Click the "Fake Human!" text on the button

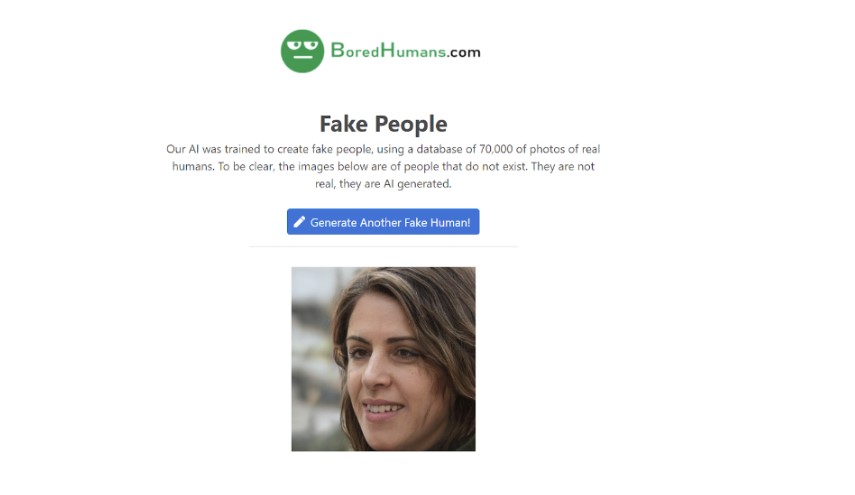tap(437, 222)
